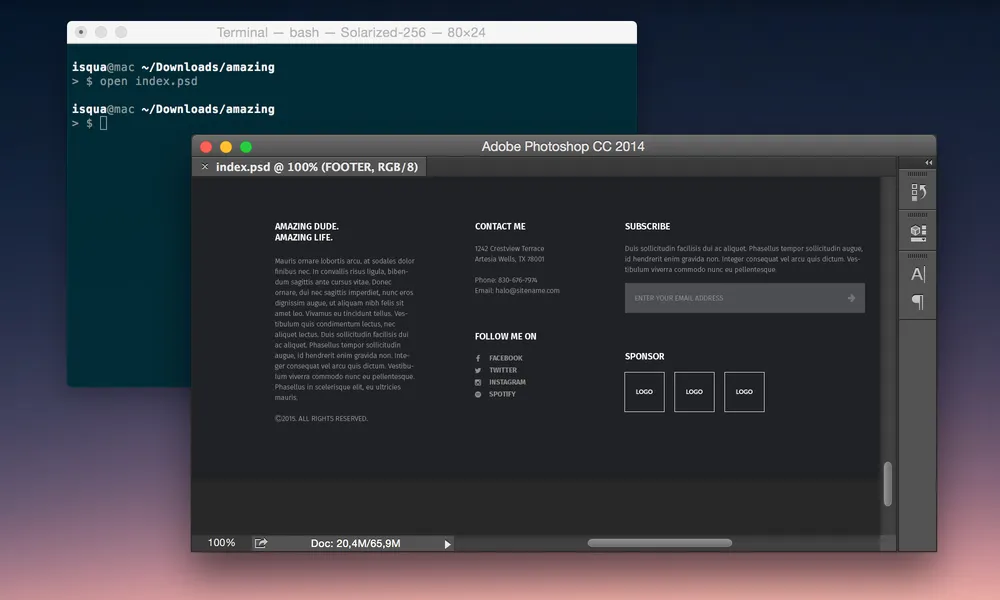1000x600 pixels.
Task: Open the status bar info arrow menu
Action: click(x=447, y=544)
